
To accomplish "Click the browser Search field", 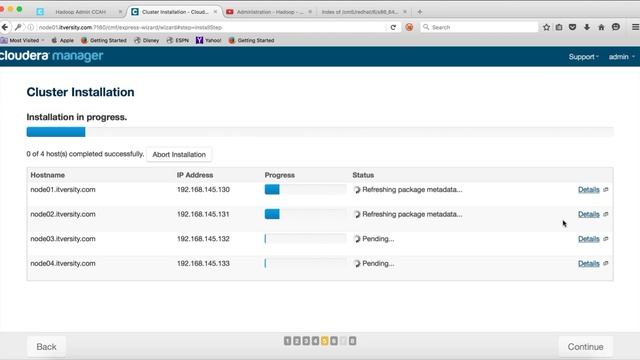I will point(479,27).
